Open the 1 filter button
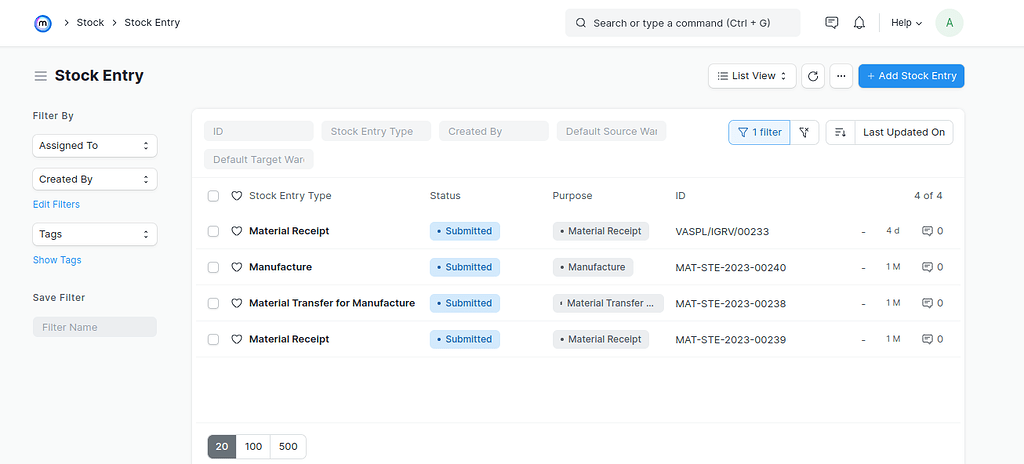The width and height of the screenshot is (1024, 464). 760,133
